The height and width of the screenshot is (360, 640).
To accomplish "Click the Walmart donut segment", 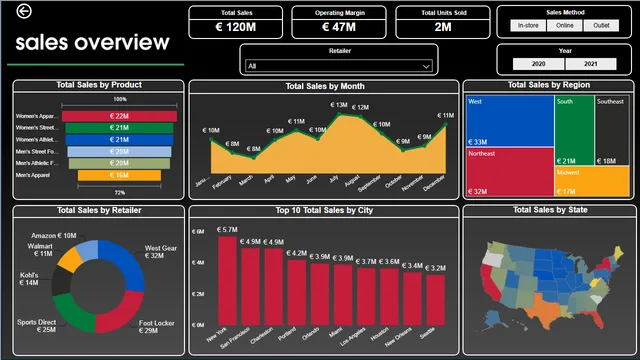I will coord(70,260).
